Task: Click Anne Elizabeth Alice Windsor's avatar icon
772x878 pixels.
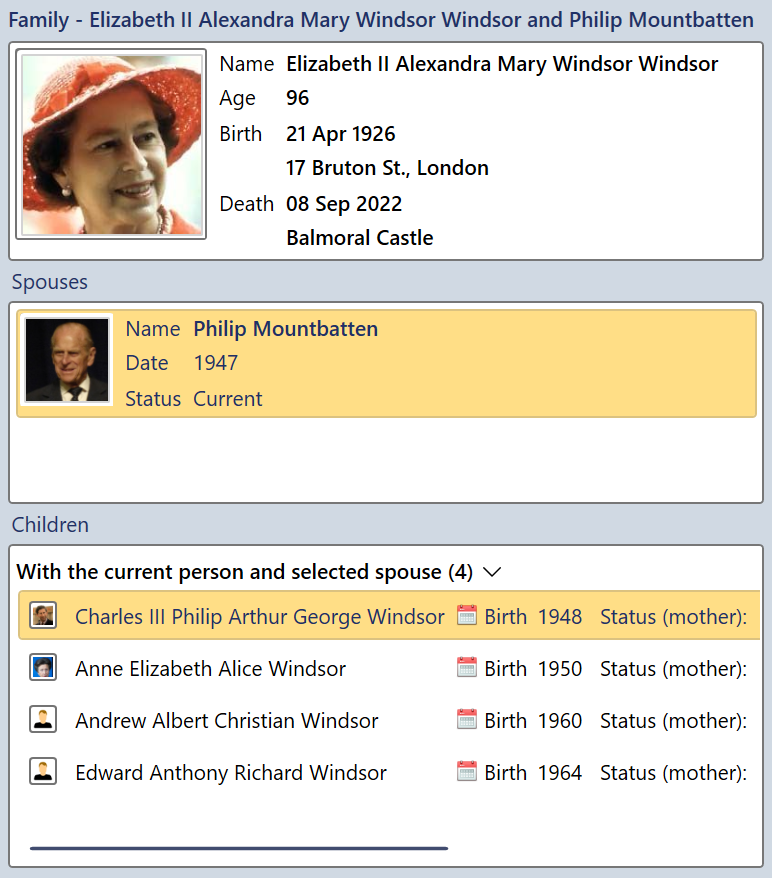Action: [43, 668]
